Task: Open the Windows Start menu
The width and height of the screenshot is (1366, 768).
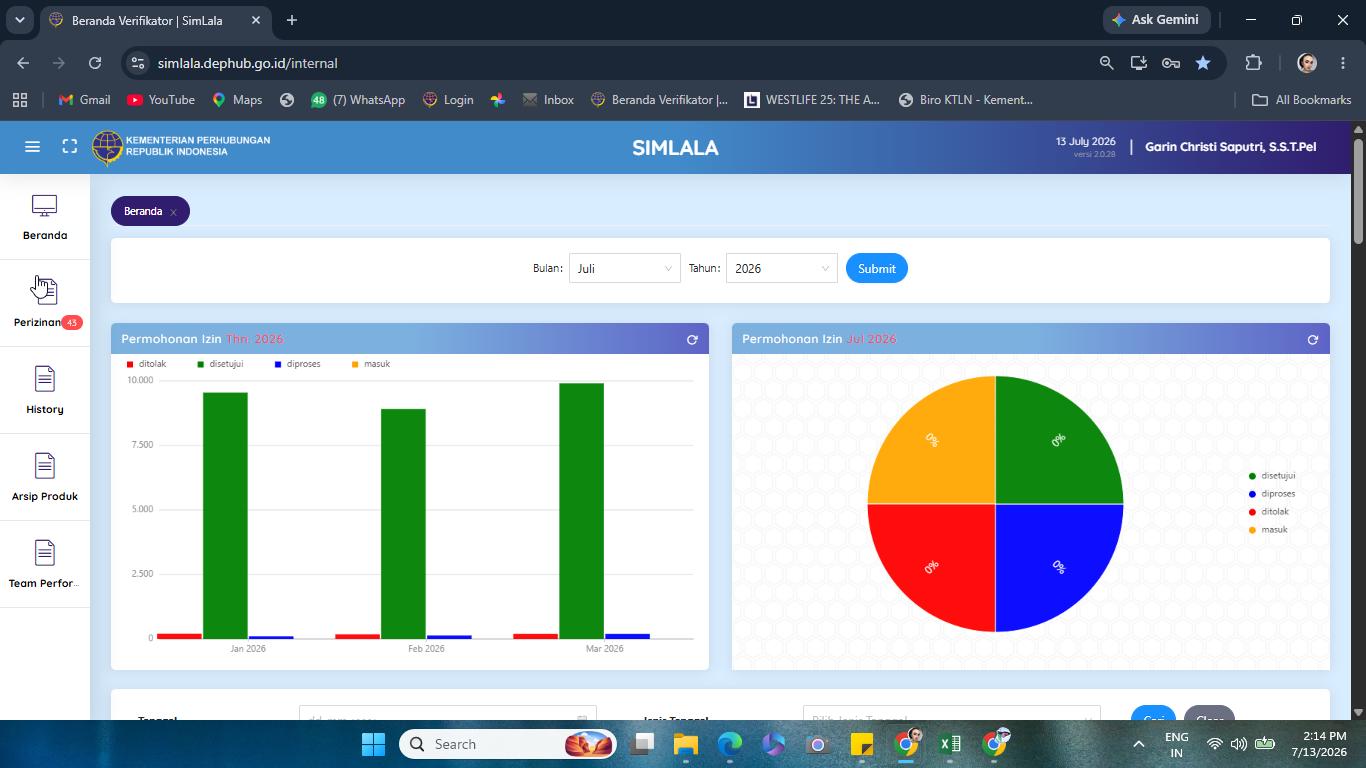Action: 373,744
